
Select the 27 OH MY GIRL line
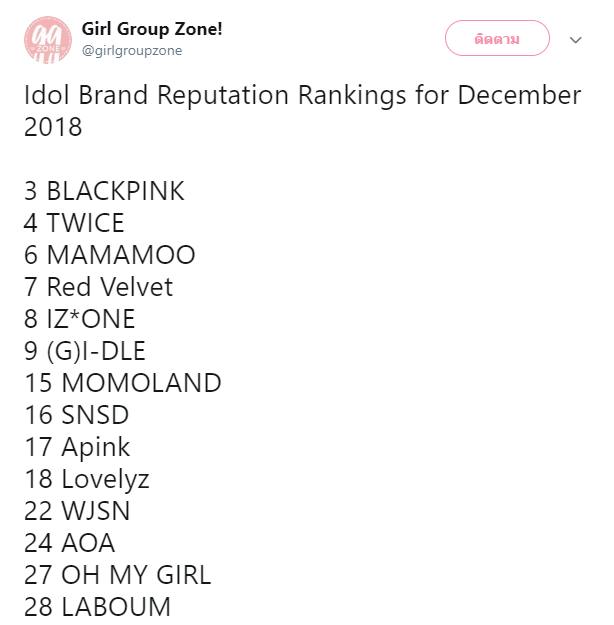click(x=118, y=575)
